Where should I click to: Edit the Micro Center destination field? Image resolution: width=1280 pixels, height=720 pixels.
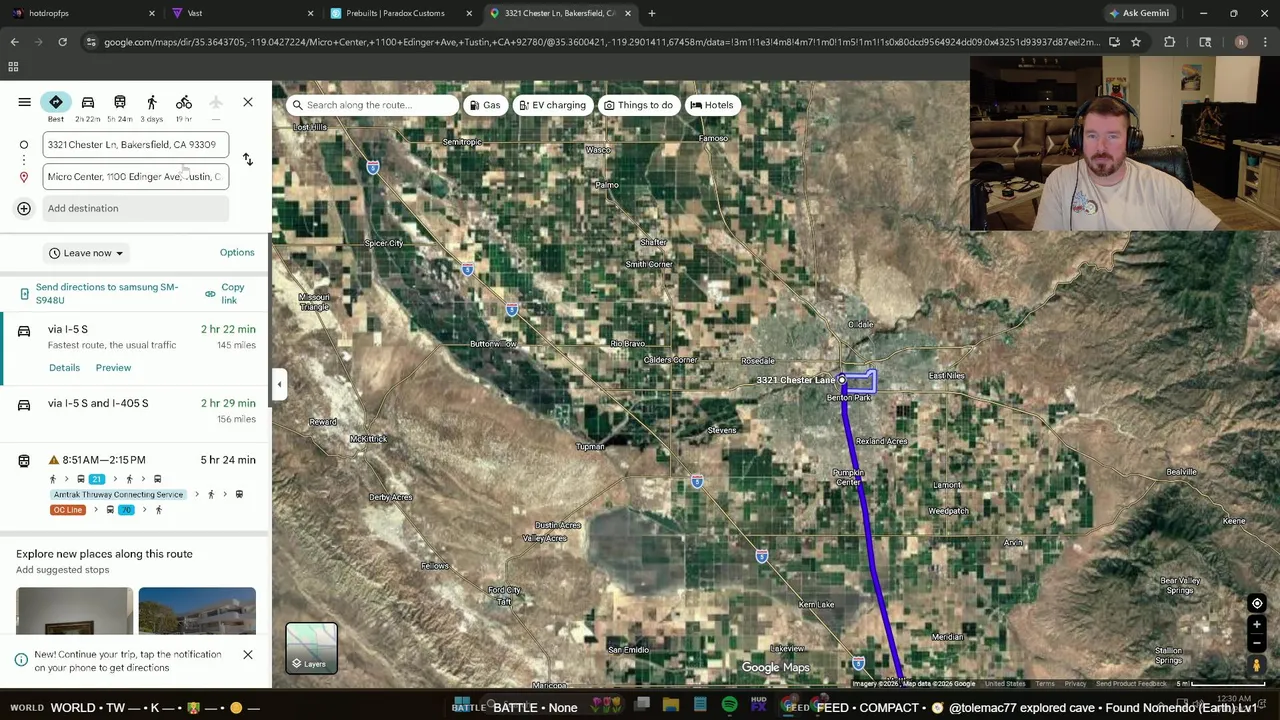[x=136, y=176]
